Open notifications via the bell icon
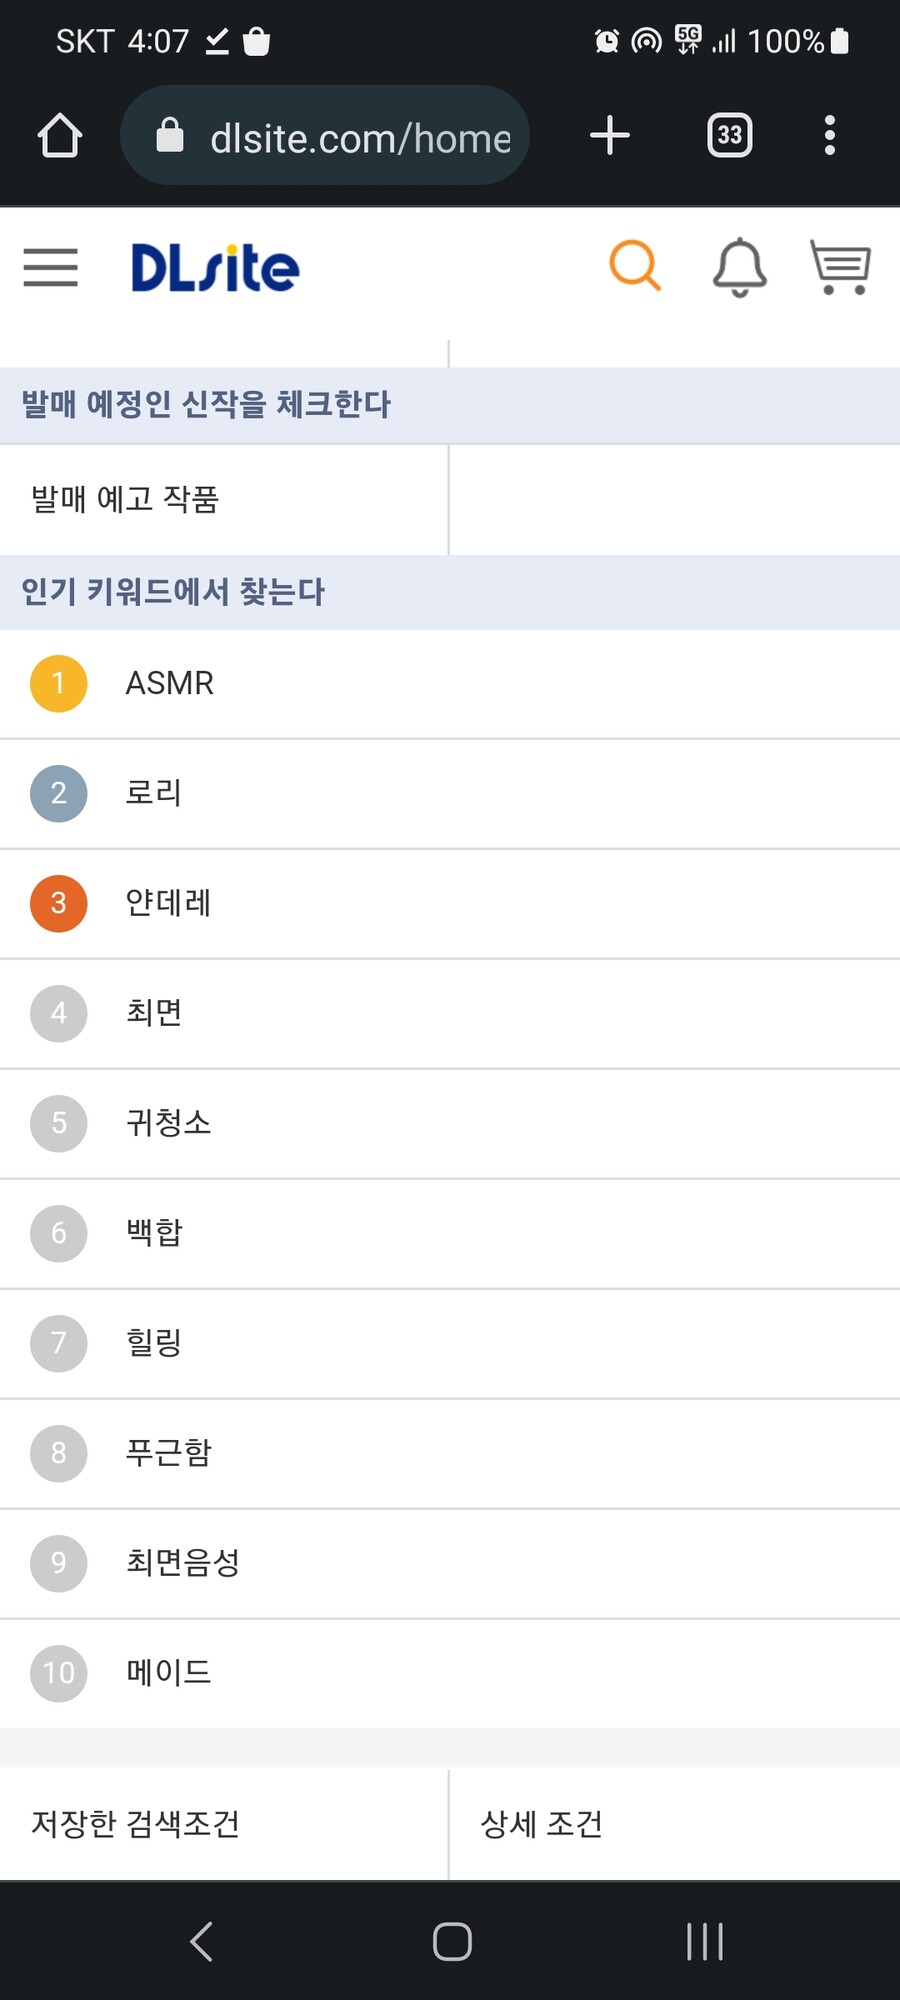900x2000 pixels. pyautogui.click(x=737, y=266)
